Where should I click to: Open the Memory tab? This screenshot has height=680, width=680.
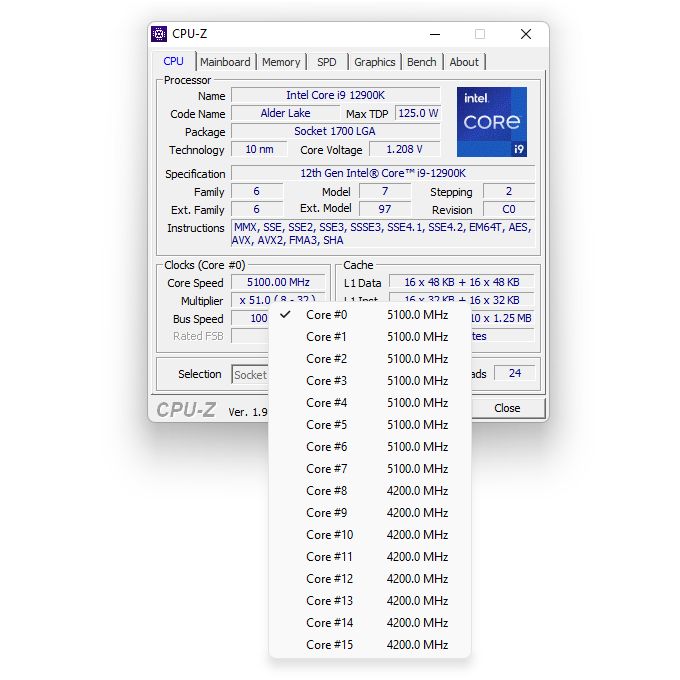click(x=281, y=62)
